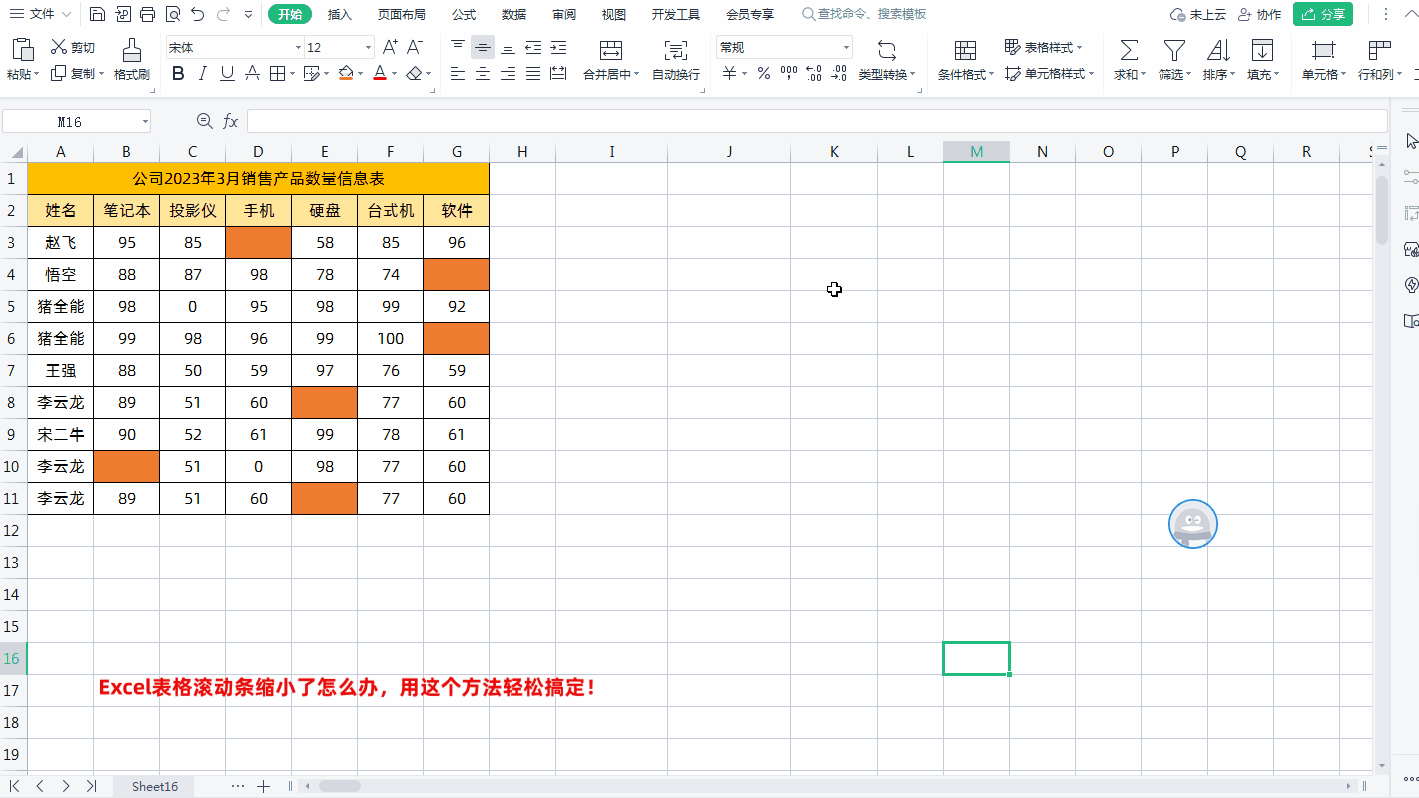Open the 数据 (Data) tab
The image size is (1419, 798).
(514, 14)
